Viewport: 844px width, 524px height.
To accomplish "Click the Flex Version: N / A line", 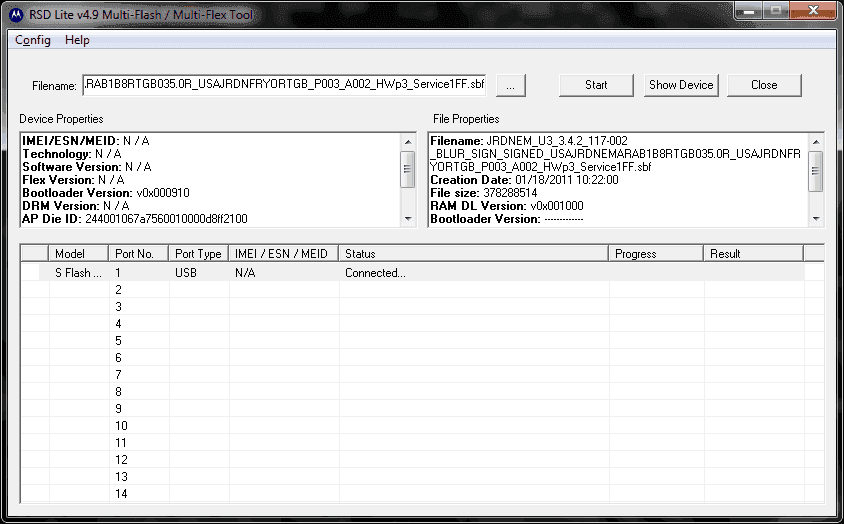I will (x=73, y=180).
